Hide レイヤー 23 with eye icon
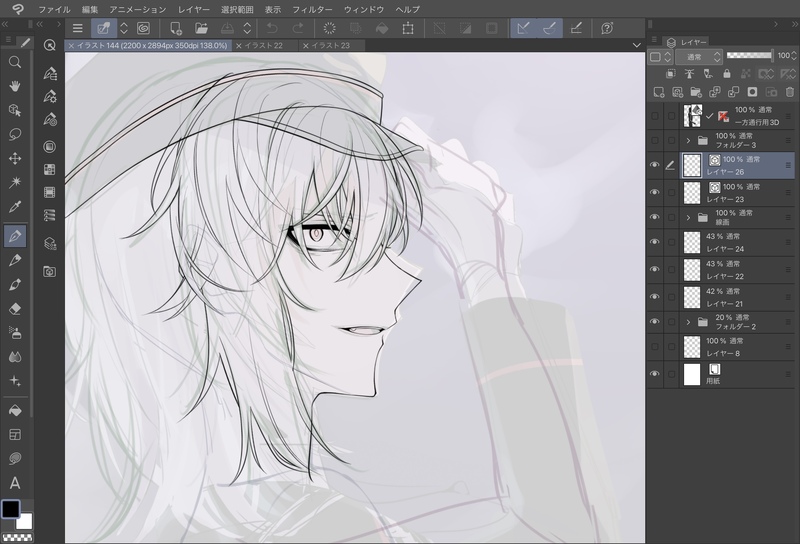 coord(654,192)
